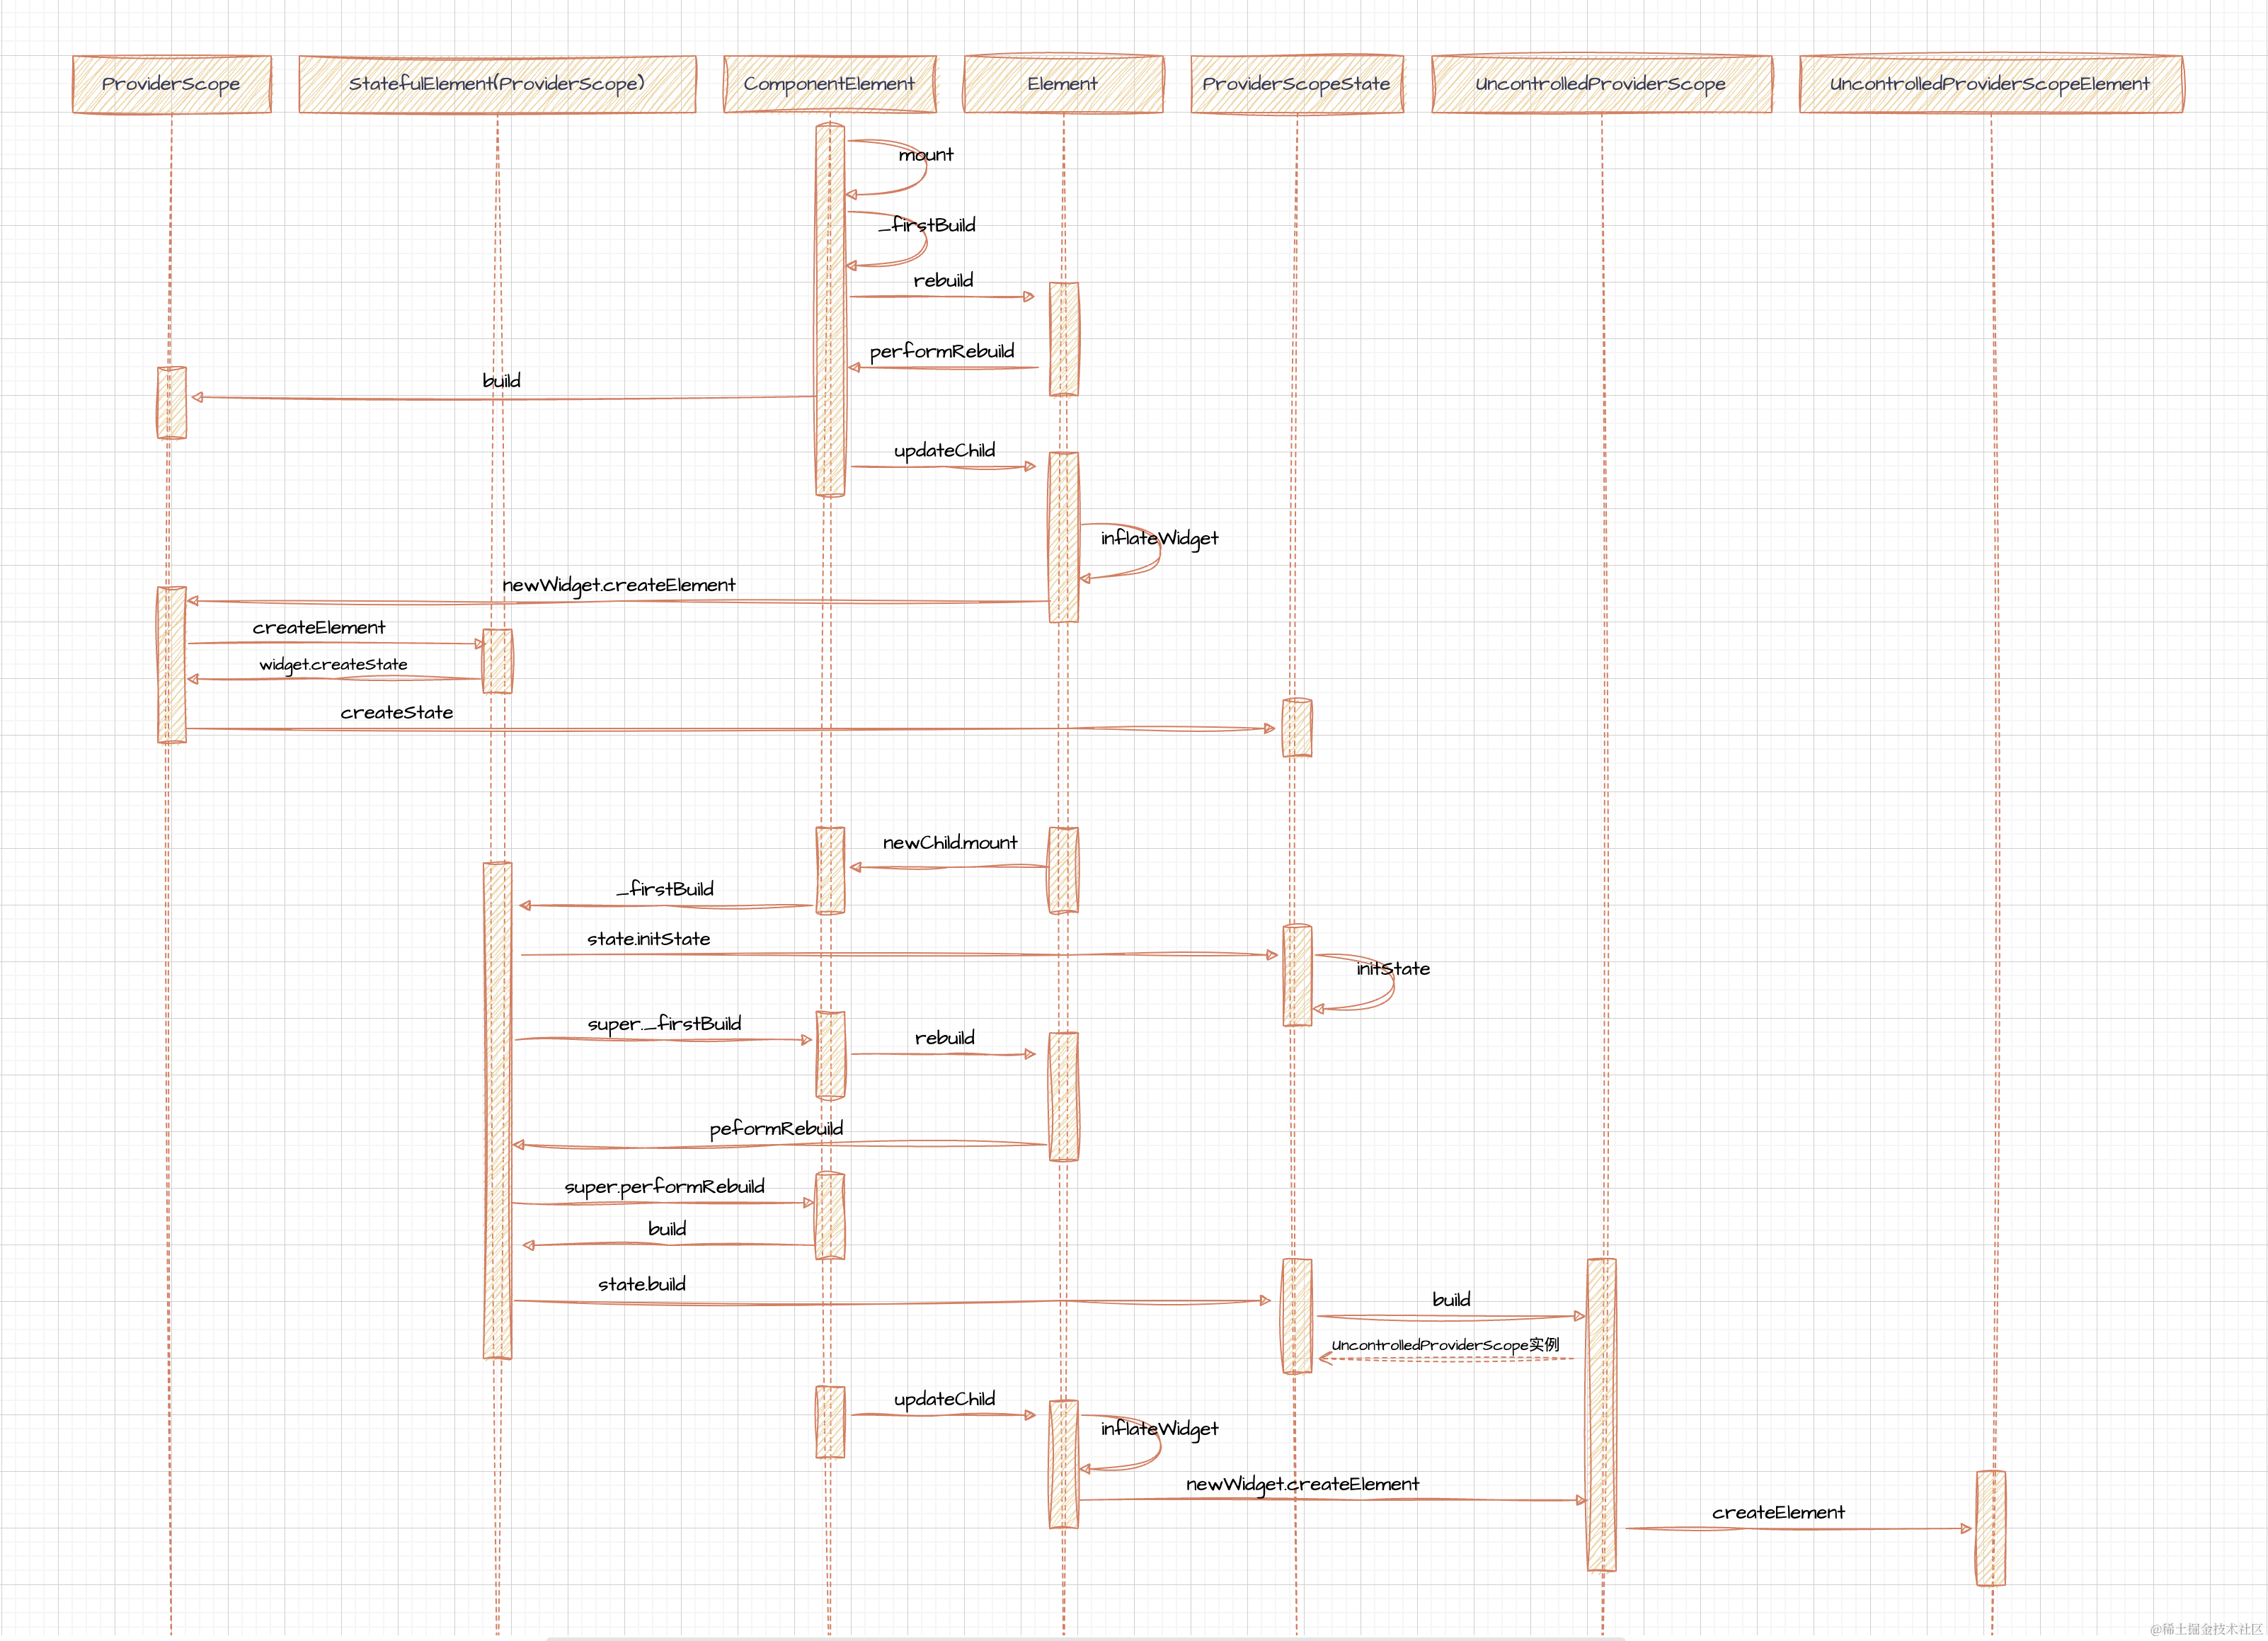Click the peformRebuild message label

pyautogui.click(x=776, y=1129)
